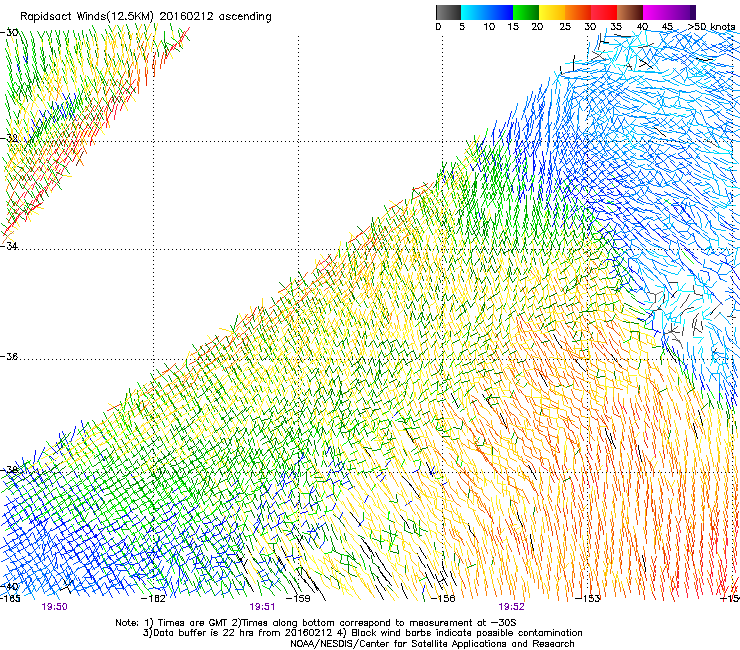Viewport: 740px width, 650px height.
Task: Click the '10' legend scale label
Action: pos(489,26)
